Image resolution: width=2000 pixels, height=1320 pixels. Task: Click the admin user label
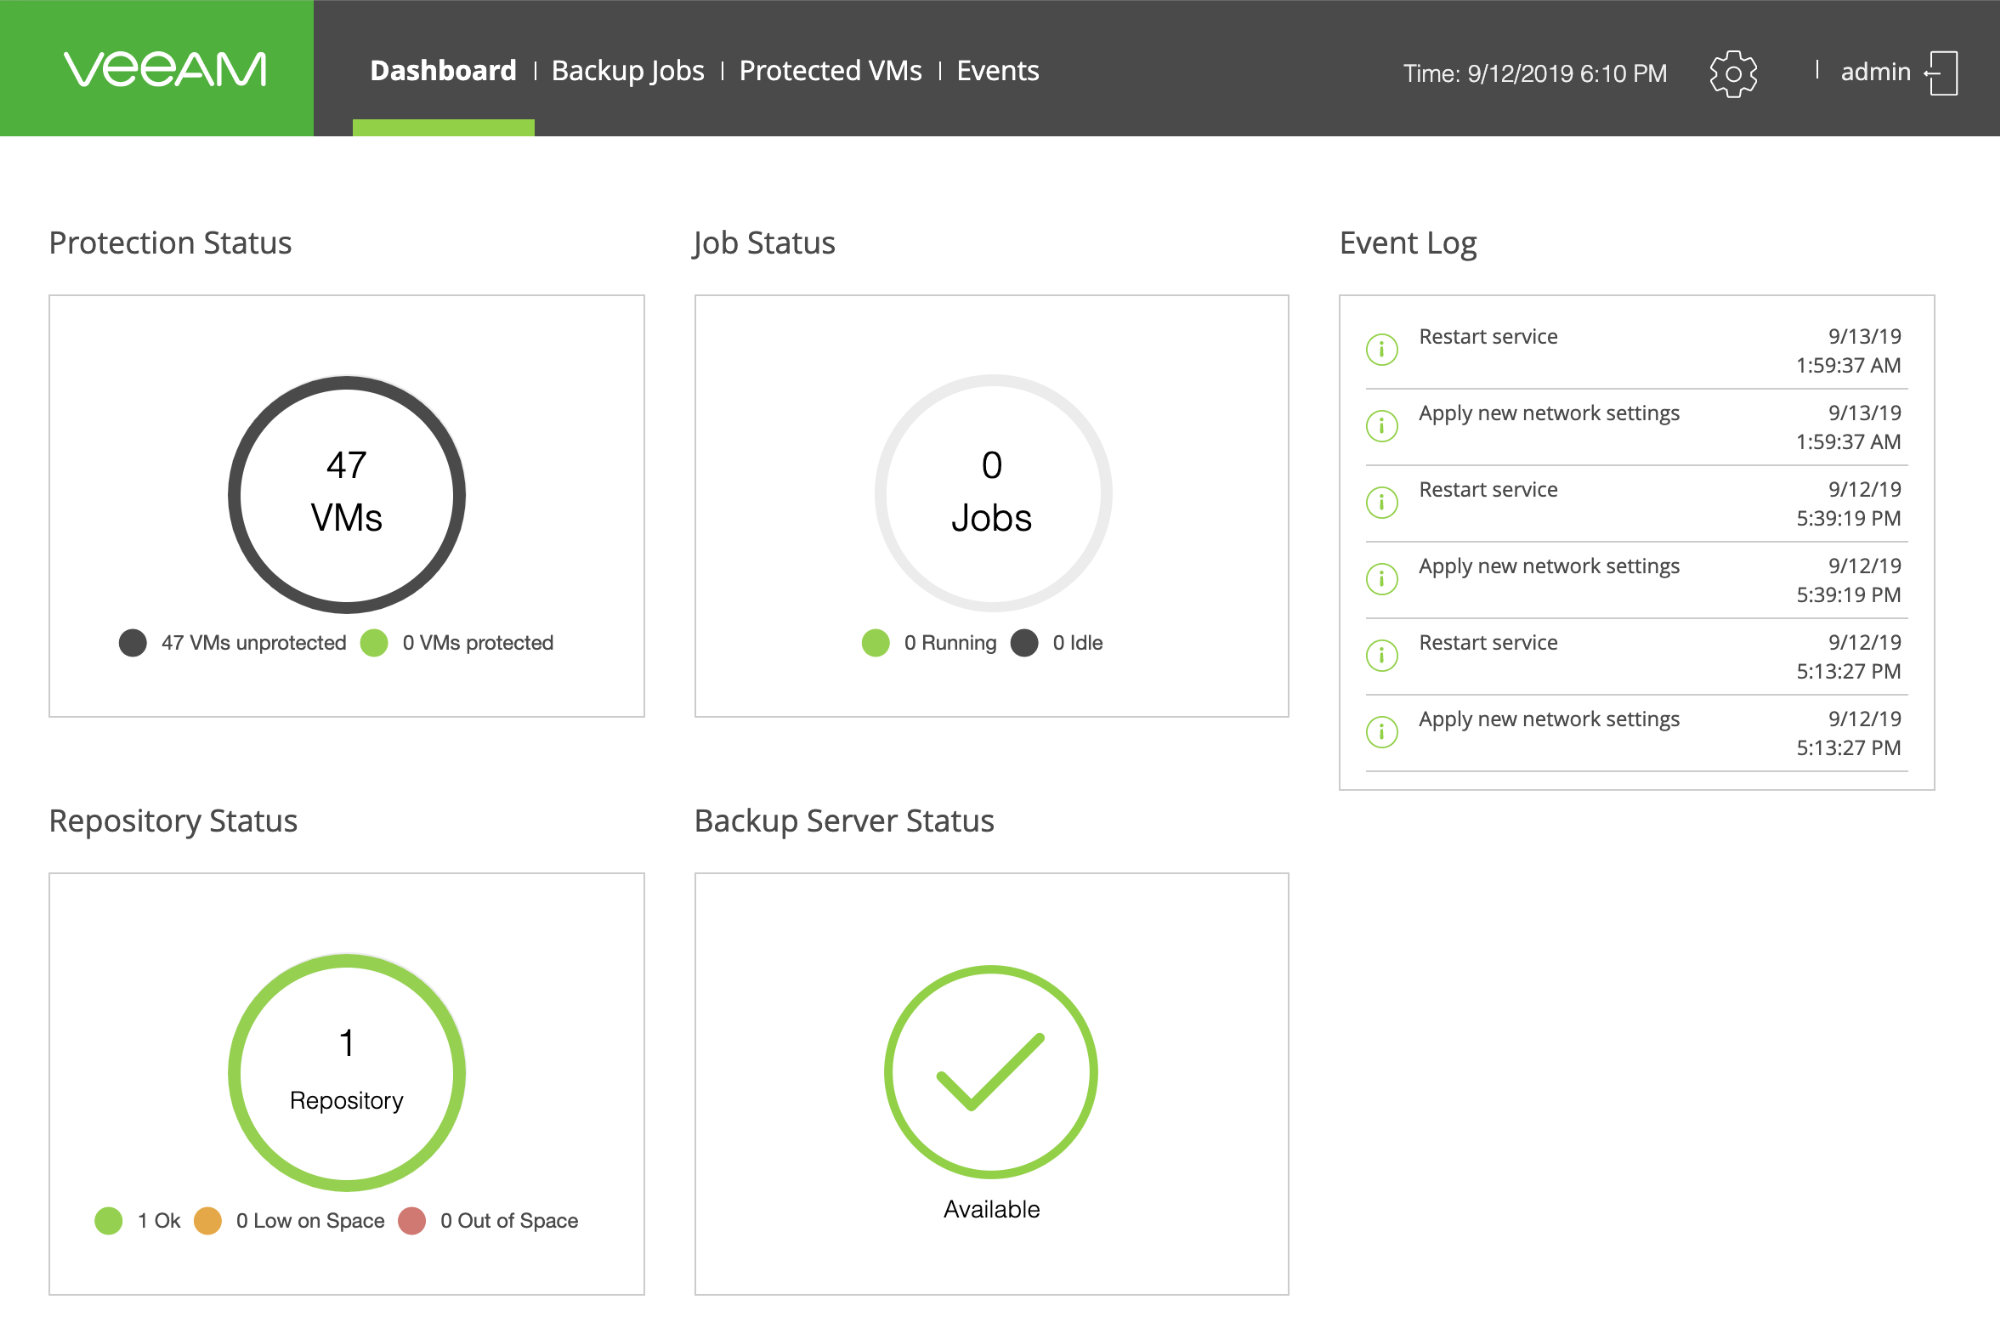[1875, 72]
